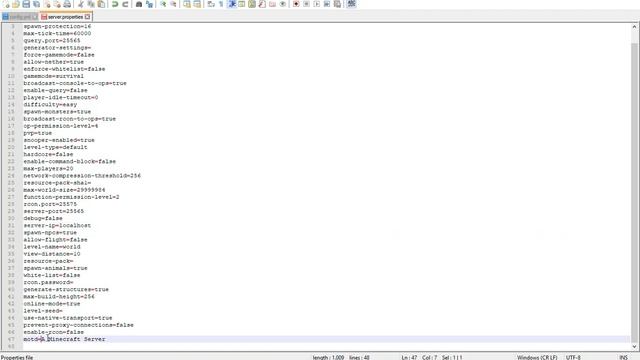640x360 pixels.
Task: Toggle Show All Characters pilcrow icon
Action: coord(221,4)
